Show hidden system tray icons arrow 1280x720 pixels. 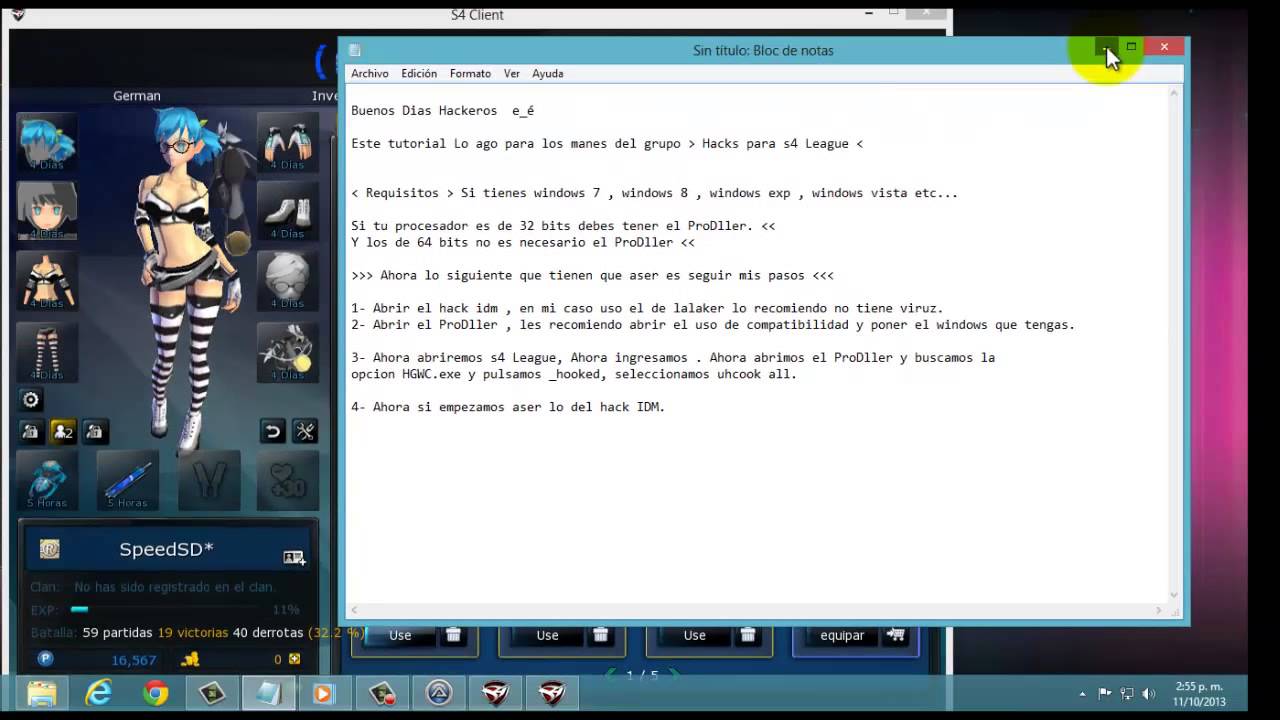click(1082, 693)
